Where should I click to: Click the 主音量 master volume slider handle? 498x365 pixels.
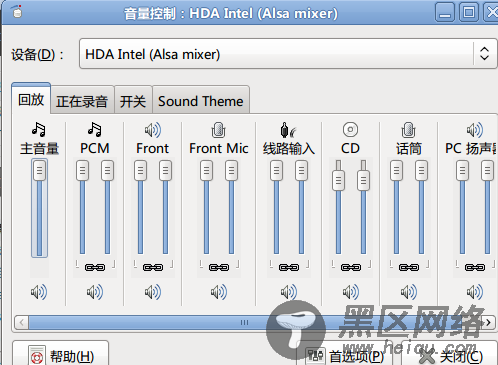(x=39, y=170)
